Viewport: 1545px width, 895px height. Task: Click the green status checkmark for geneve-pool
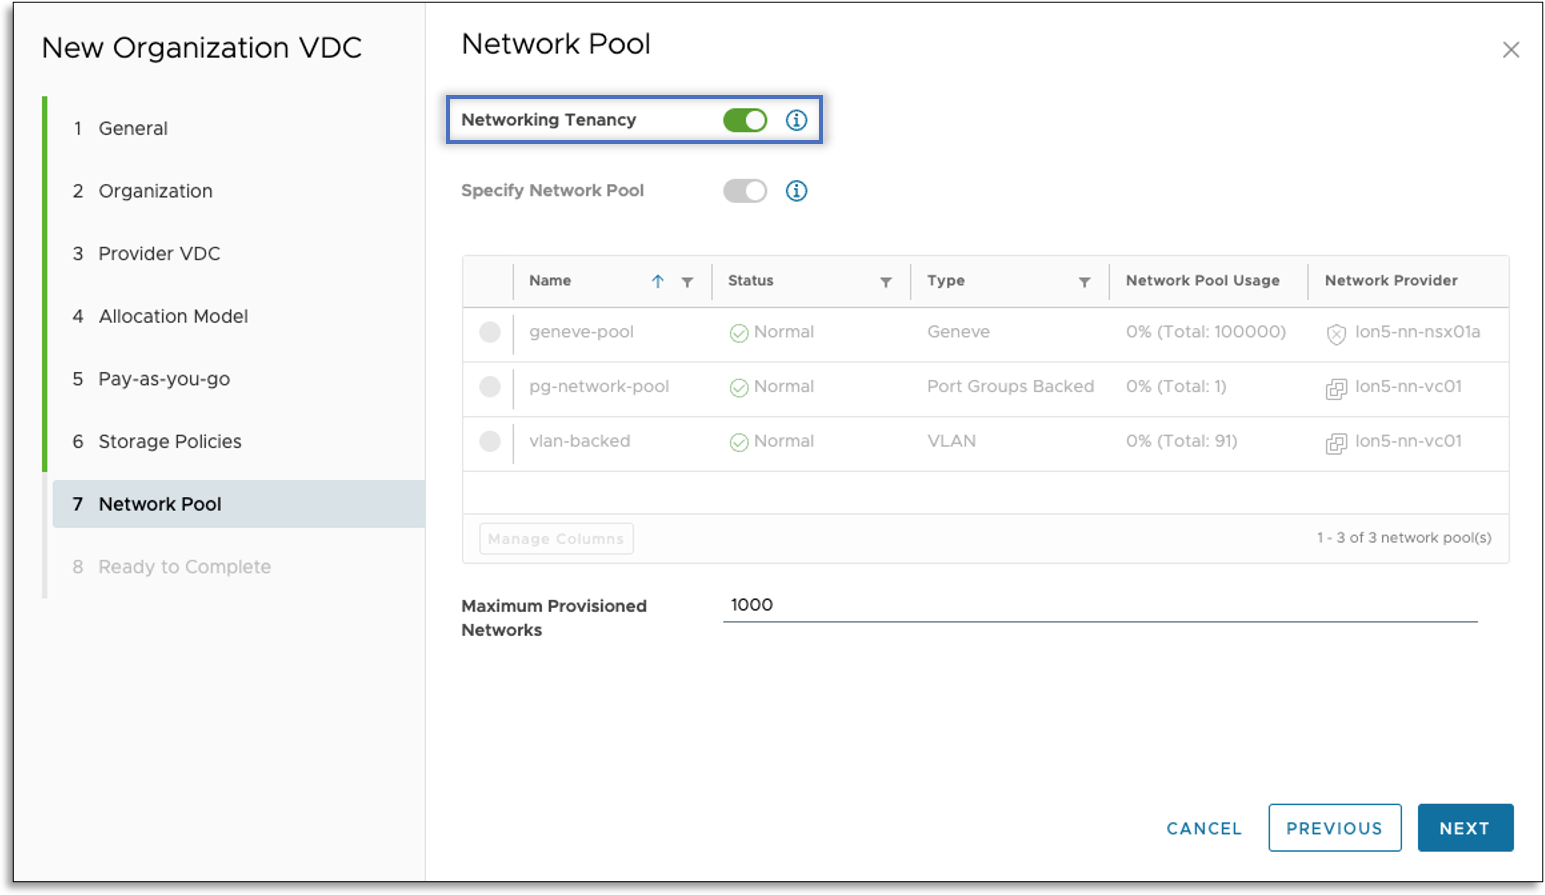point(739,333)
